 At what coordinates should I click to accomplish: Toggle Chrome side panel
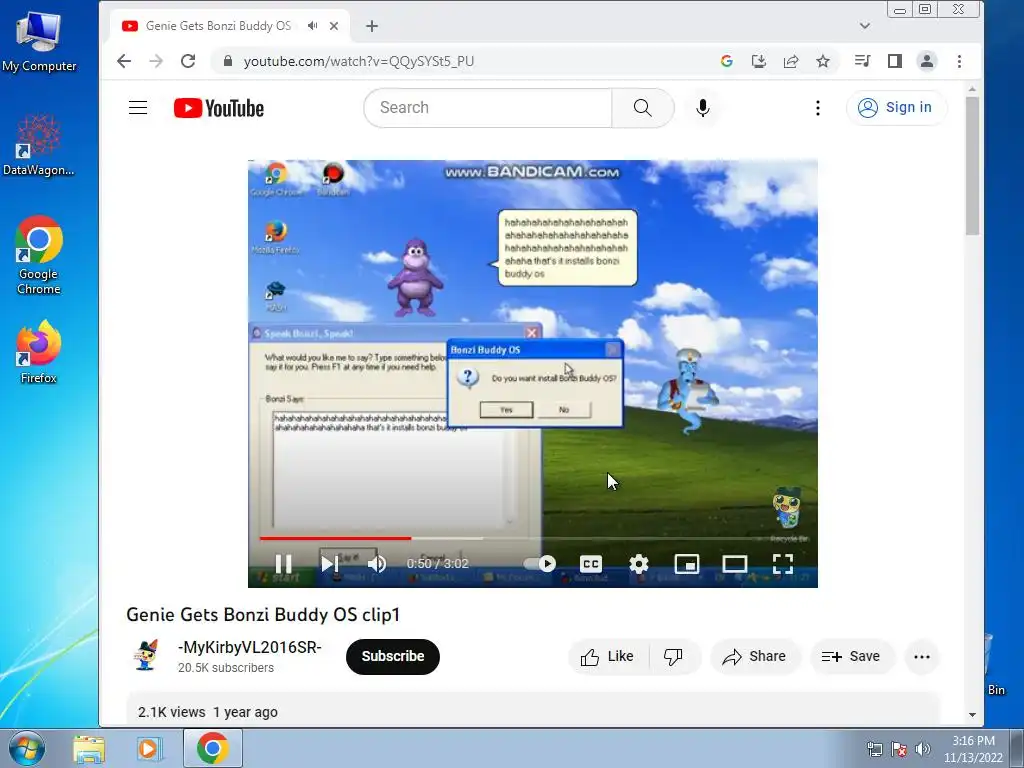click(895, 61)
